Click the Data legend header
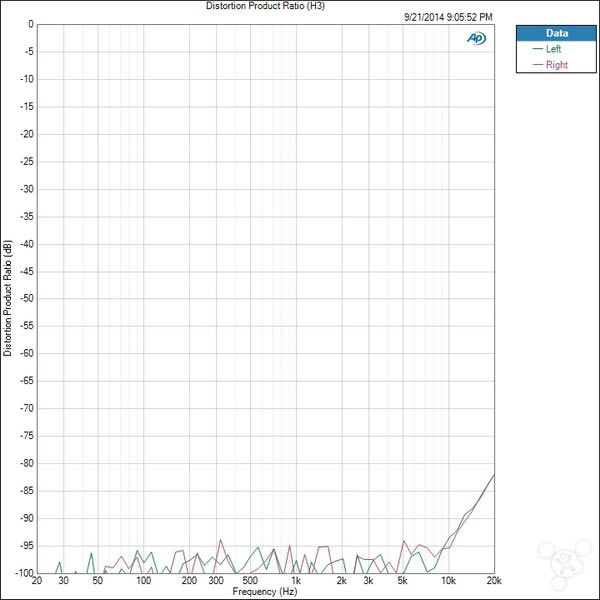This screenshot has height=600, width=600. pyautogui.click(x=557, y=32)
